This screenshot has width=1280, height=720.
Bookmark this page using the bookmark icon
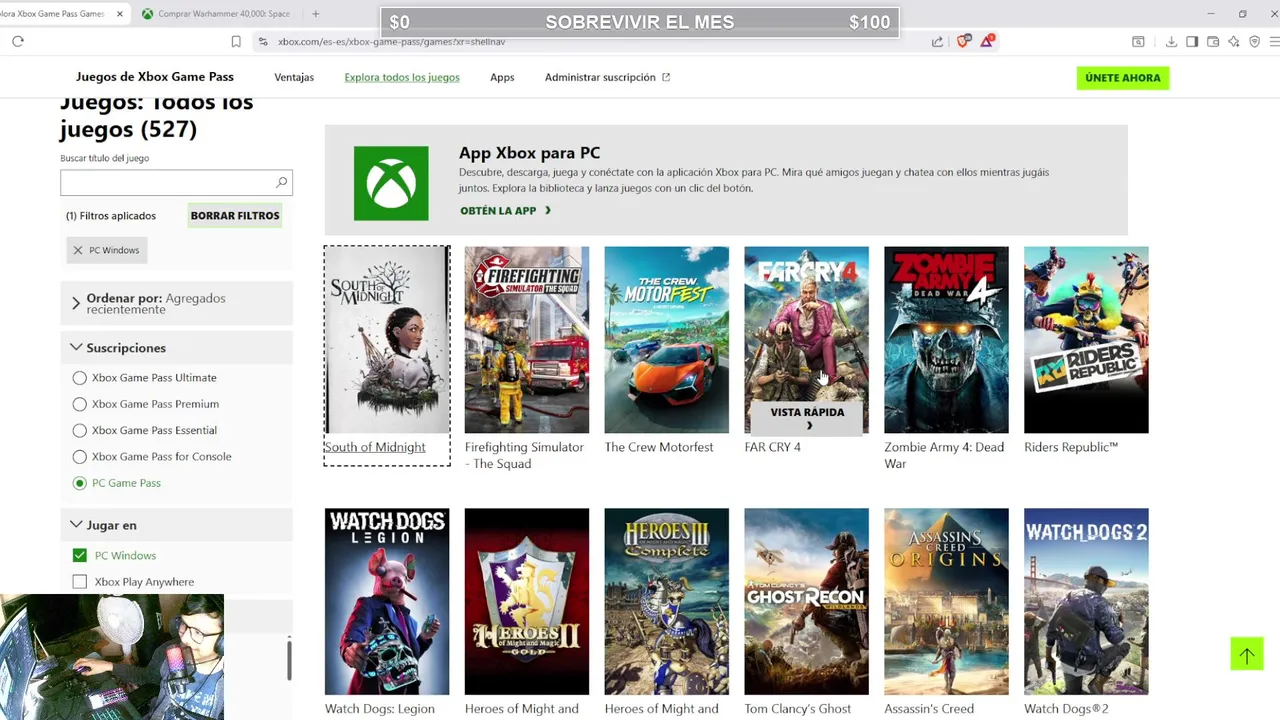click(x=236, y=41)
